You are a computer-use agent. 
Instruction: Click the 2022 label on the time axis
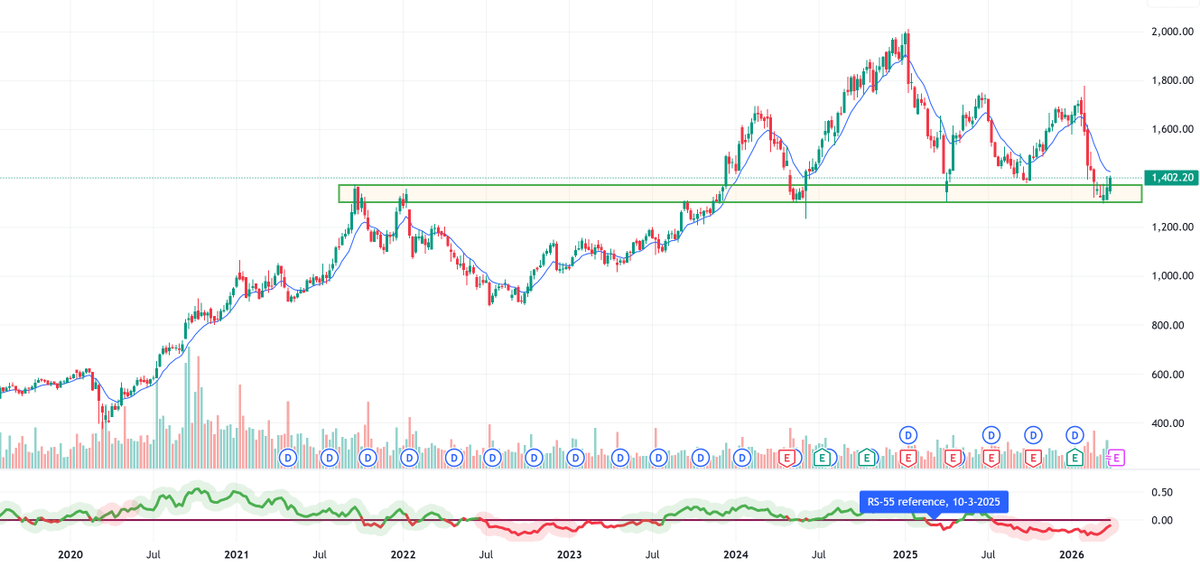pos(403,553)
